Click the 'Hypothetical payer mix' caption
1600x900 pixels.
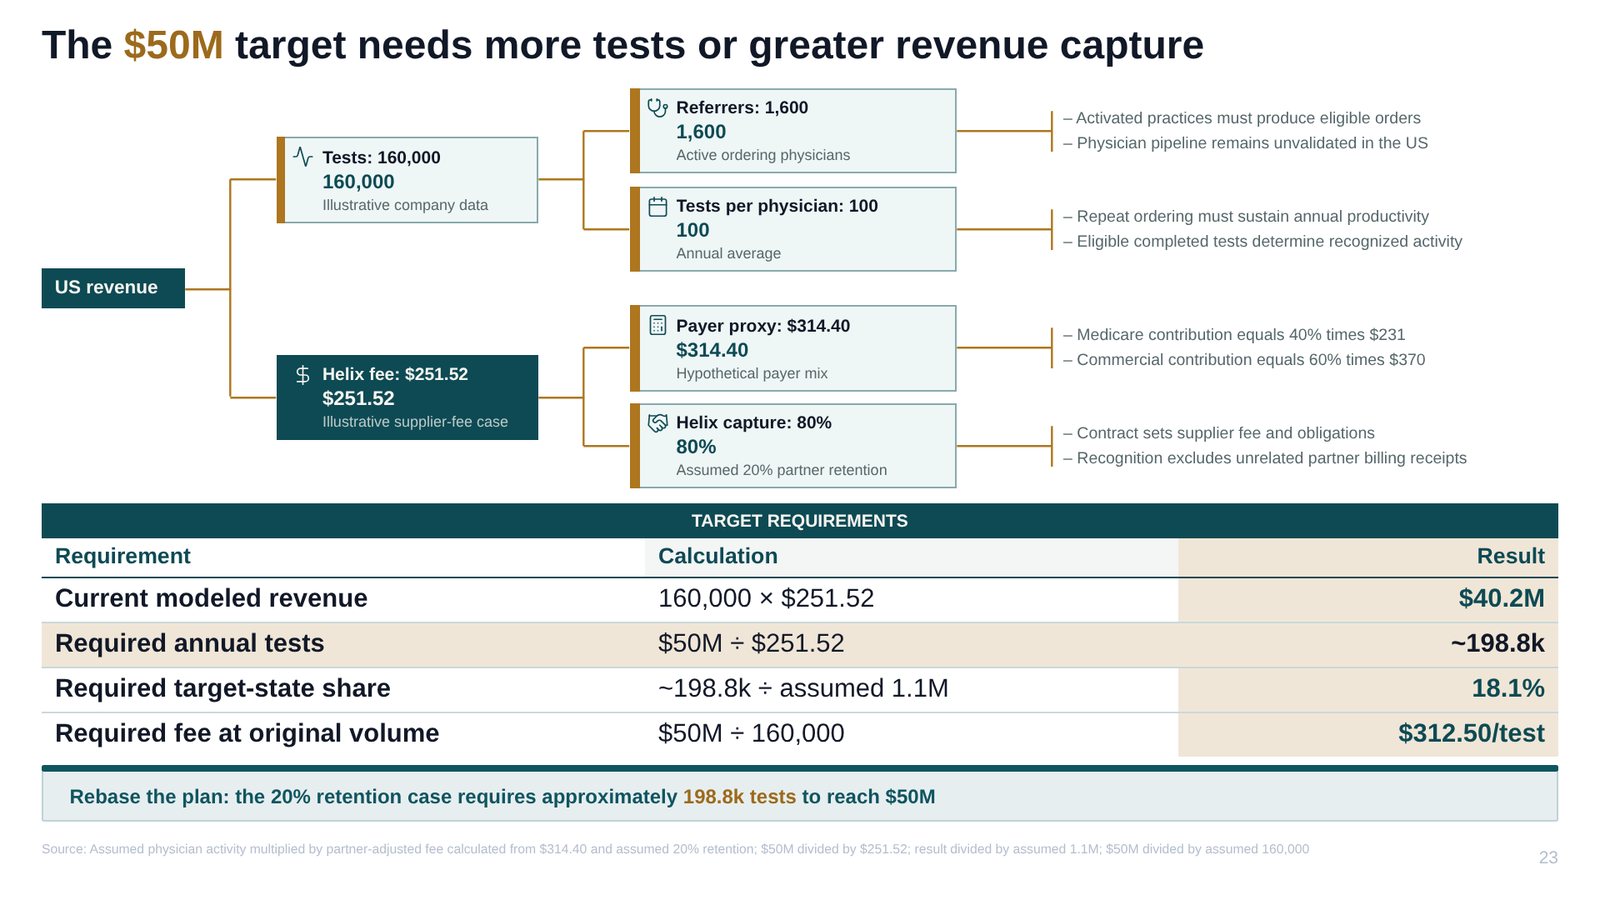pyautogui.click(x=752, y=373)
